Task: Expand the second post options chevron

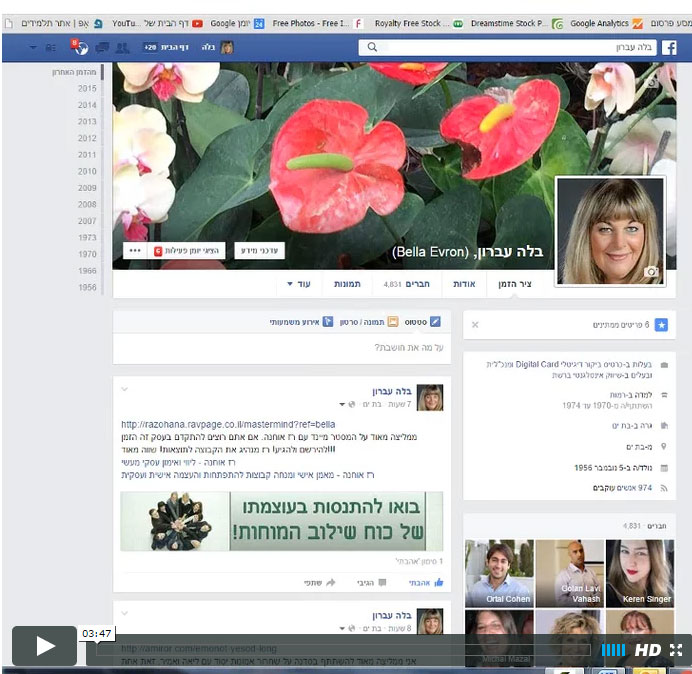Action: coord(124,613)
